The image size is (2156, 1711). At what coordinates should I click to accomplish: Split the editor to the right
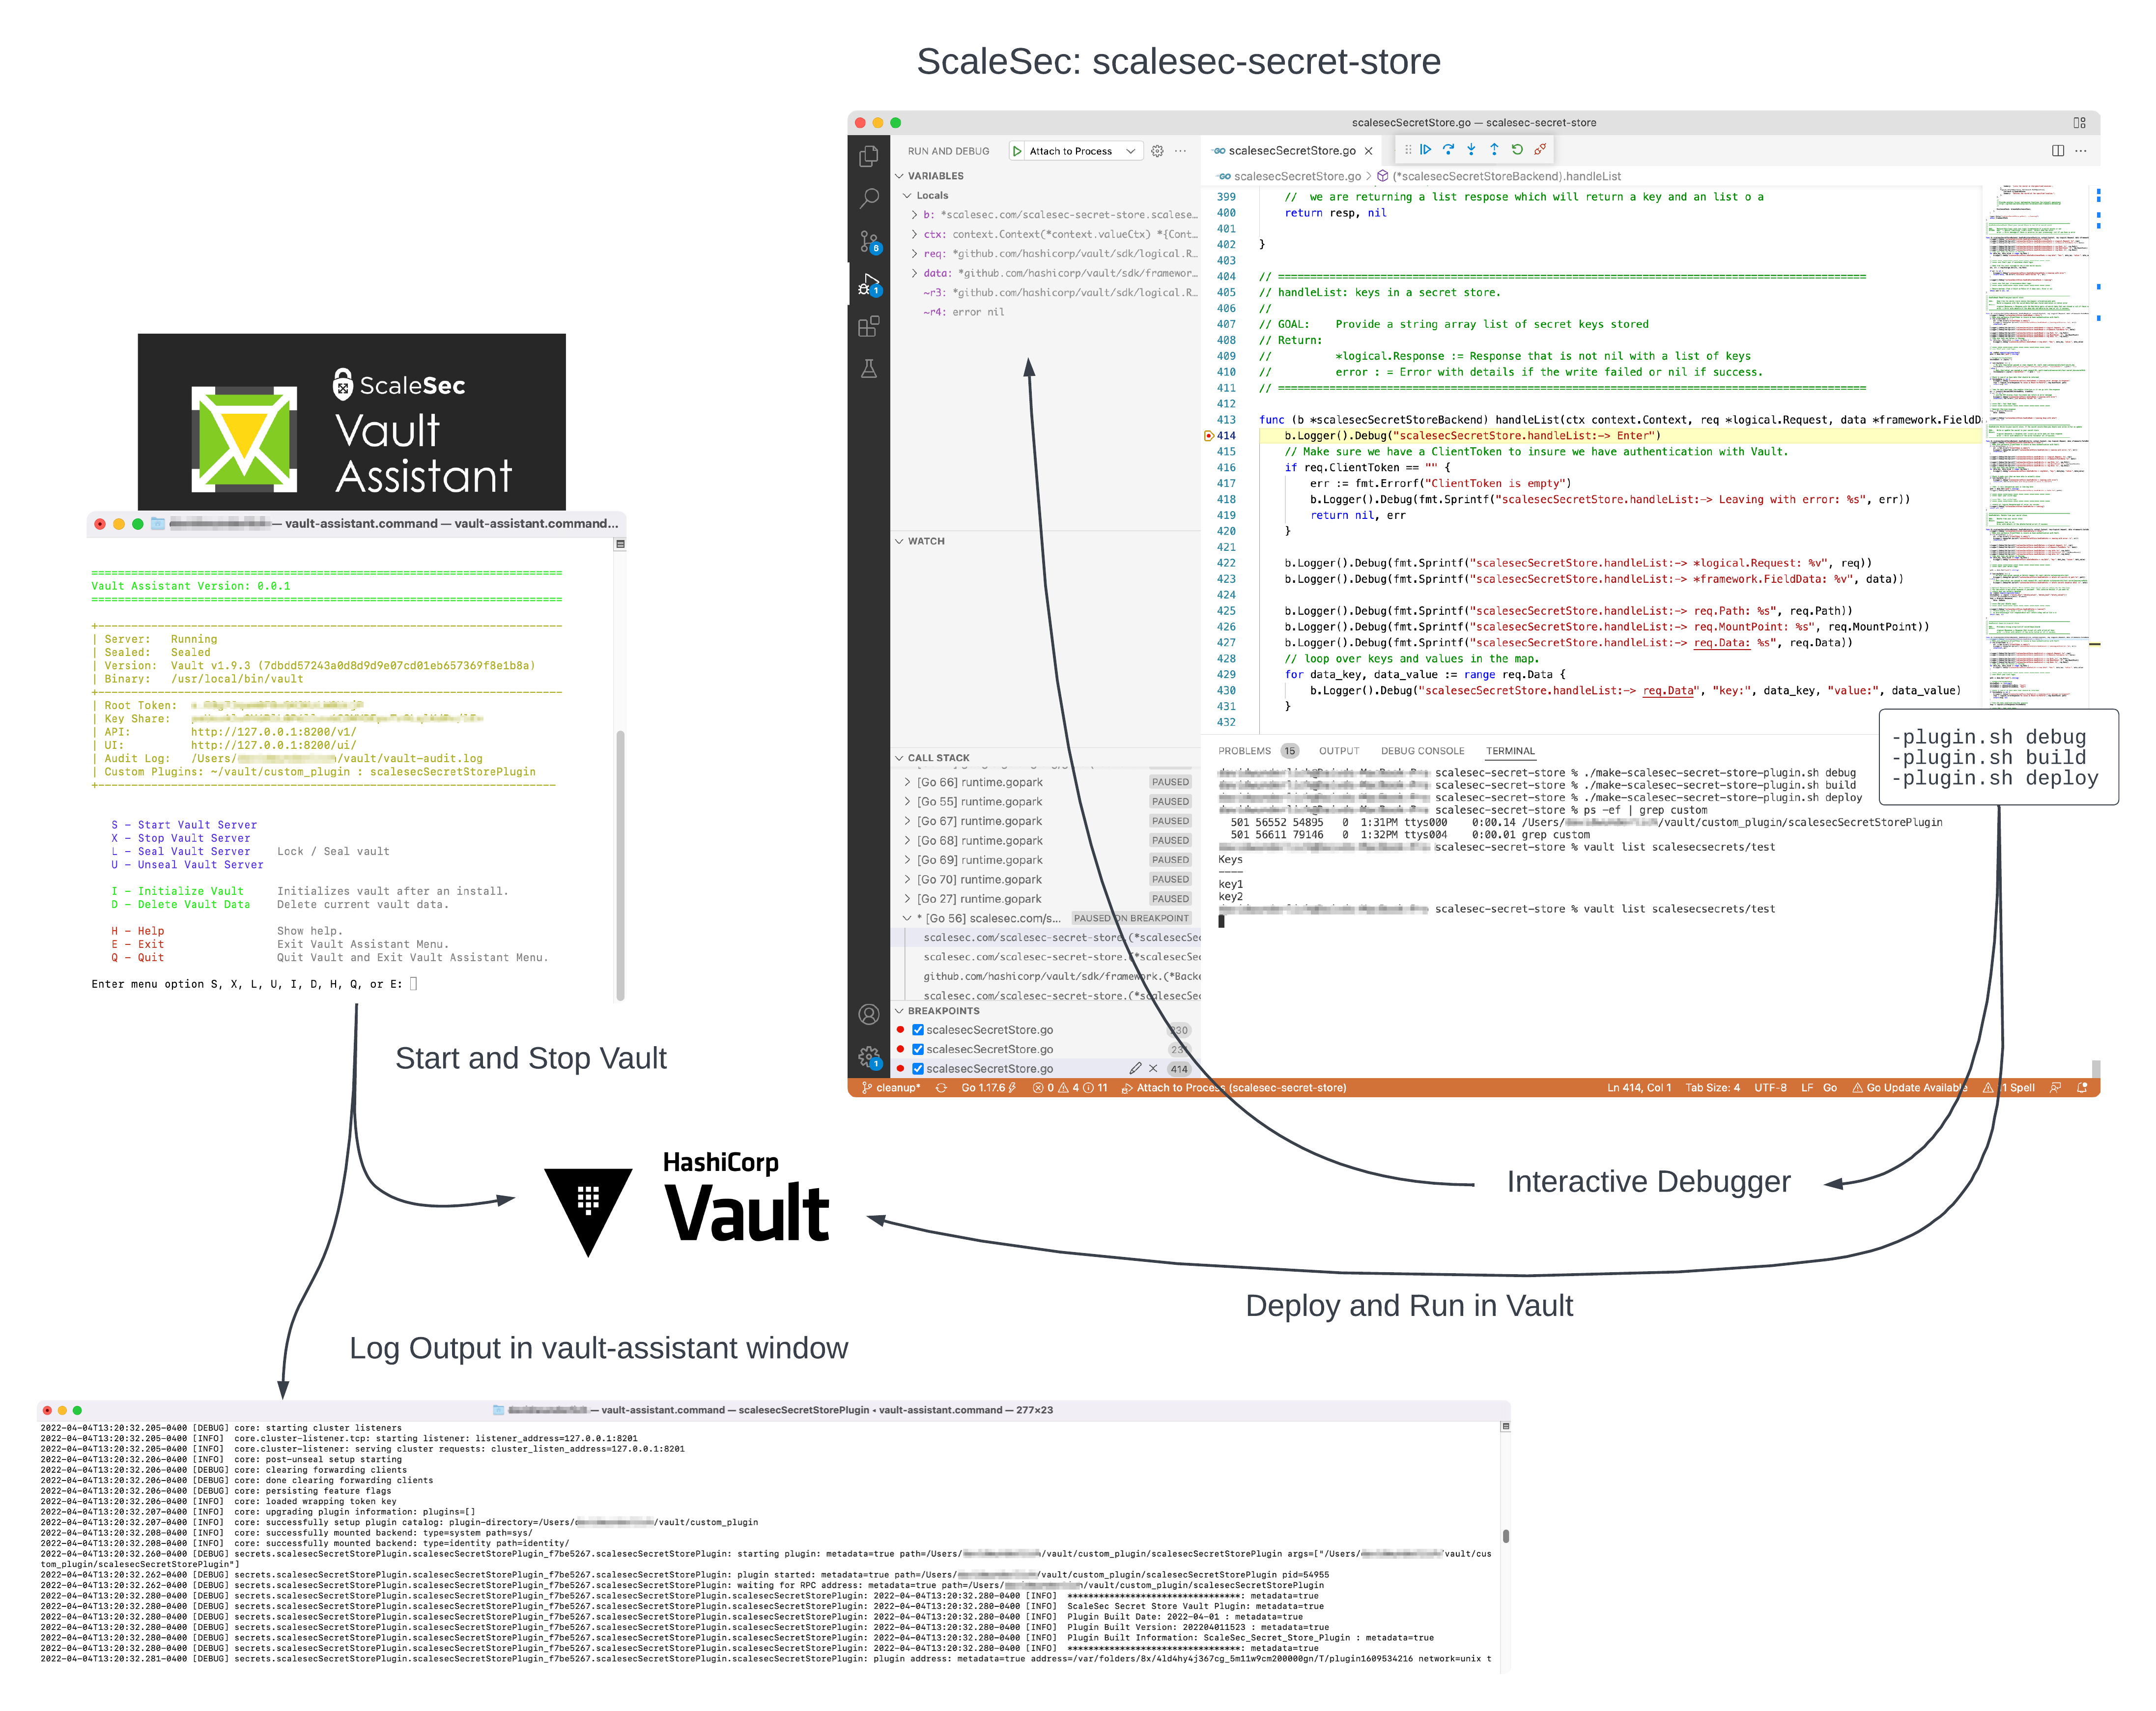pos(2058,151)
